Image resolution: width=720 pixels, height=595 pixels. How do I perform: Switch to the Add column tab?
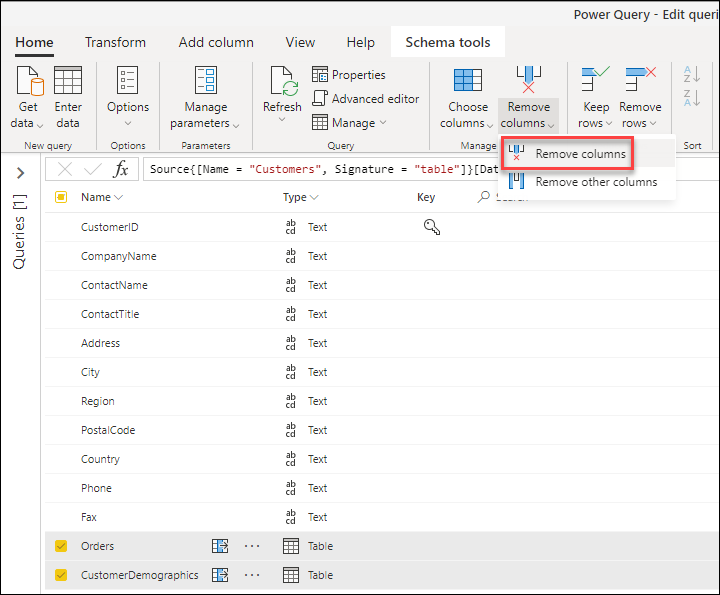pos(216,42)
